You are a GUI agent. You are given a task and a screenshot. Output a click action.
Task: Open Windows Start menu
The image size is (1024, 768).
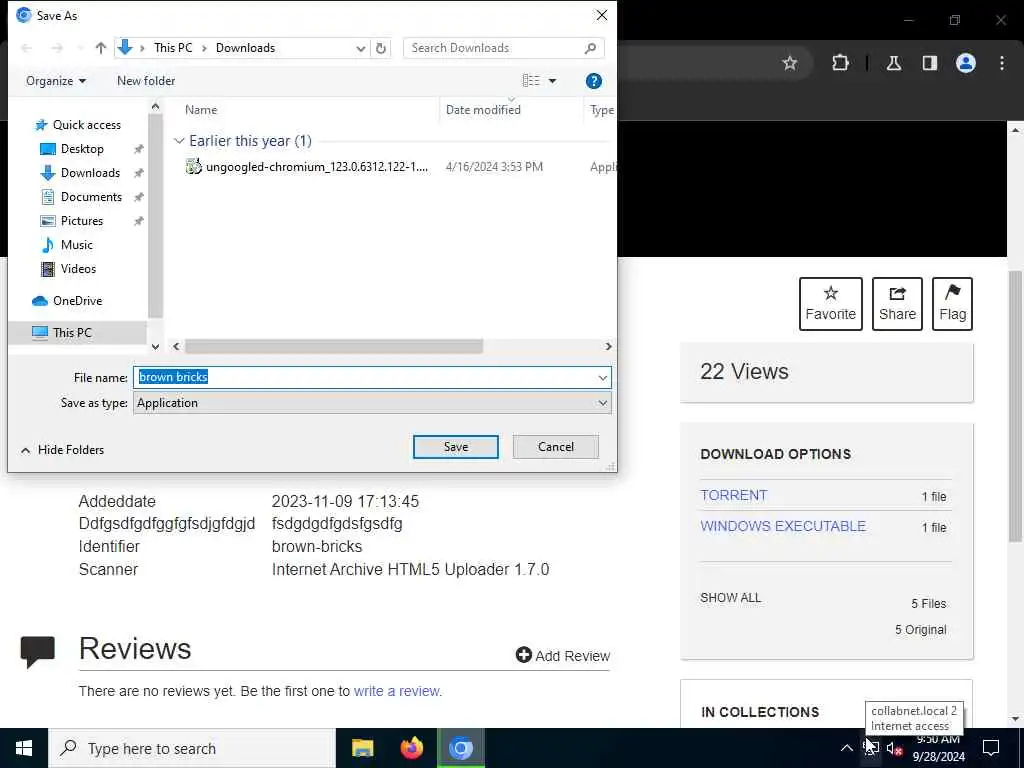(24, 748)
